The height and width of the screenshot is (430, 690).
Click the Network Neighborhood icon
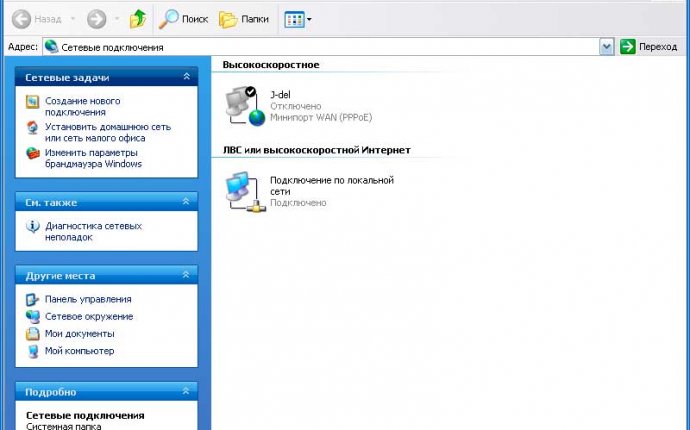click(x=32, y=317)
